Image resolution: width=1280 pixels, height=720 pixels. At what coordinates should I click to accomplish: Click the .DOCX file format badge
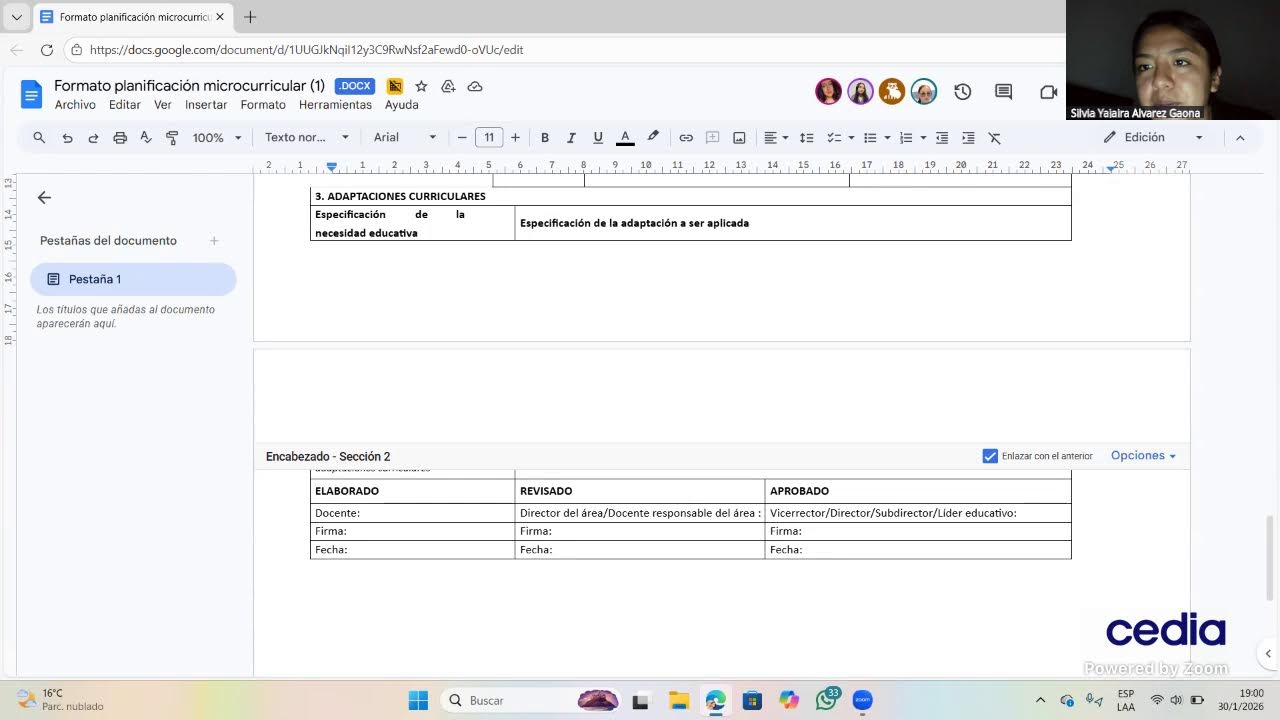[x=355, y=87]
